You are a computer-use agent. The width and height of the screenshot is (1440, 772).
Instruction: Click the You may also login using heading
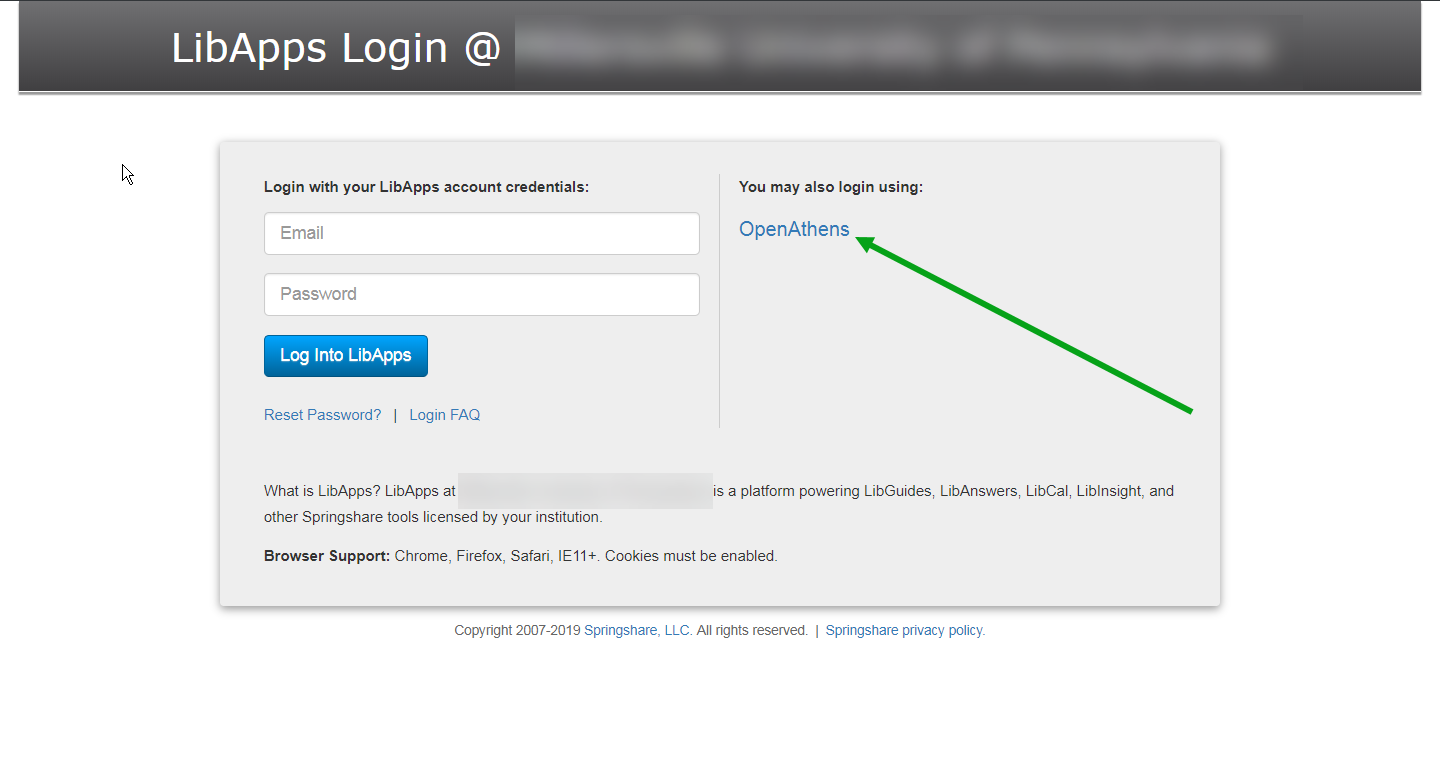[x=830, y=187]
